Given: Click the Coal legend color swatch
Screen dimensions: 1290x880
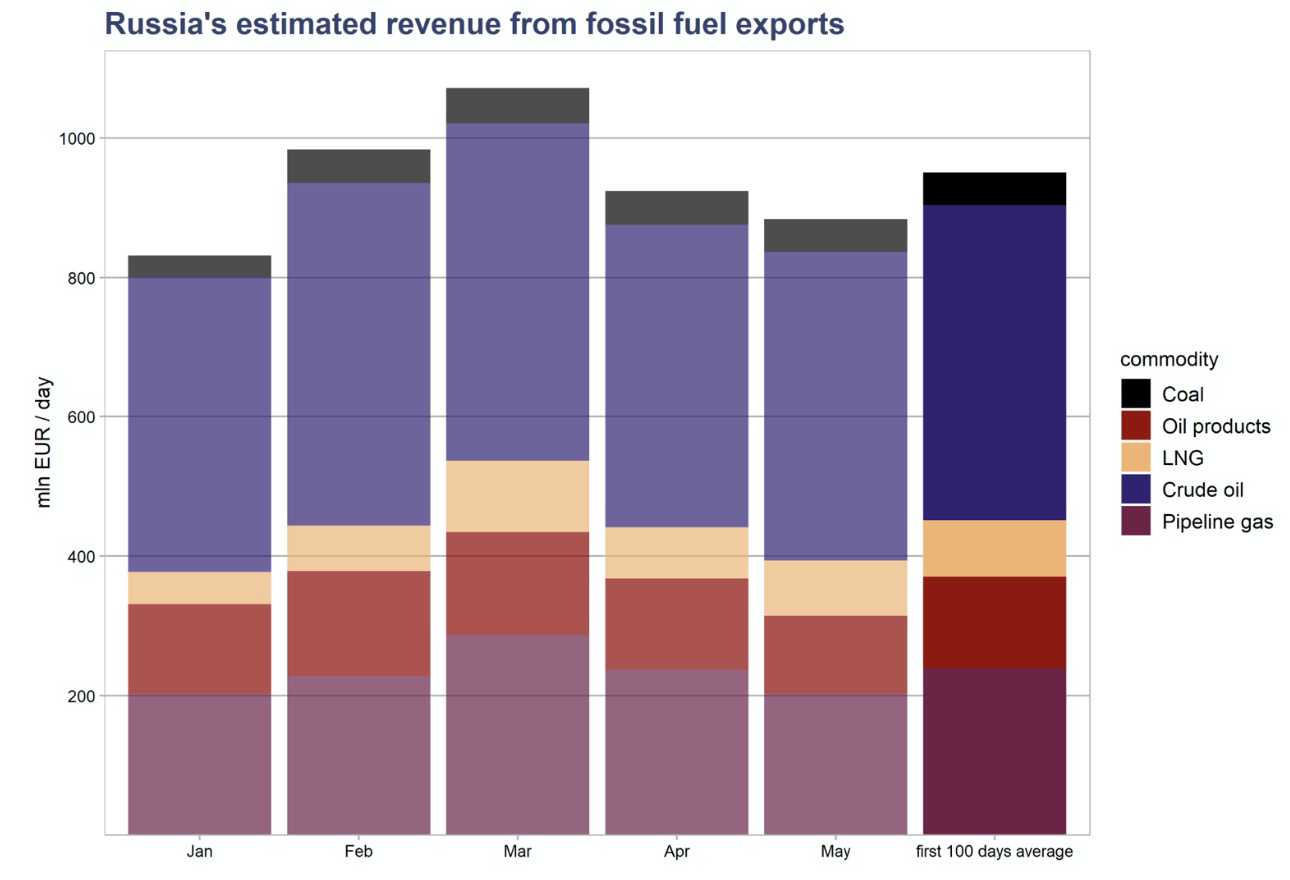Looking at the screenshot, I should (x=1136, y=394).
